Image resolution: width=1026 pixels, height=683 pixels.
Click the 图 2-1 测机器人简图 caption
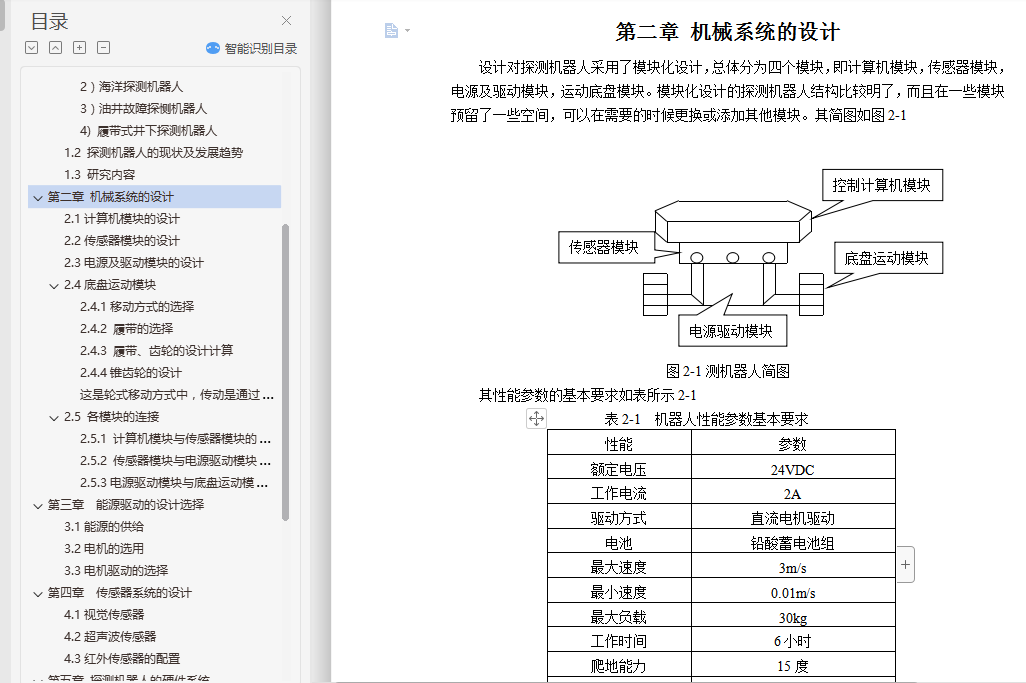click(727, 372)
